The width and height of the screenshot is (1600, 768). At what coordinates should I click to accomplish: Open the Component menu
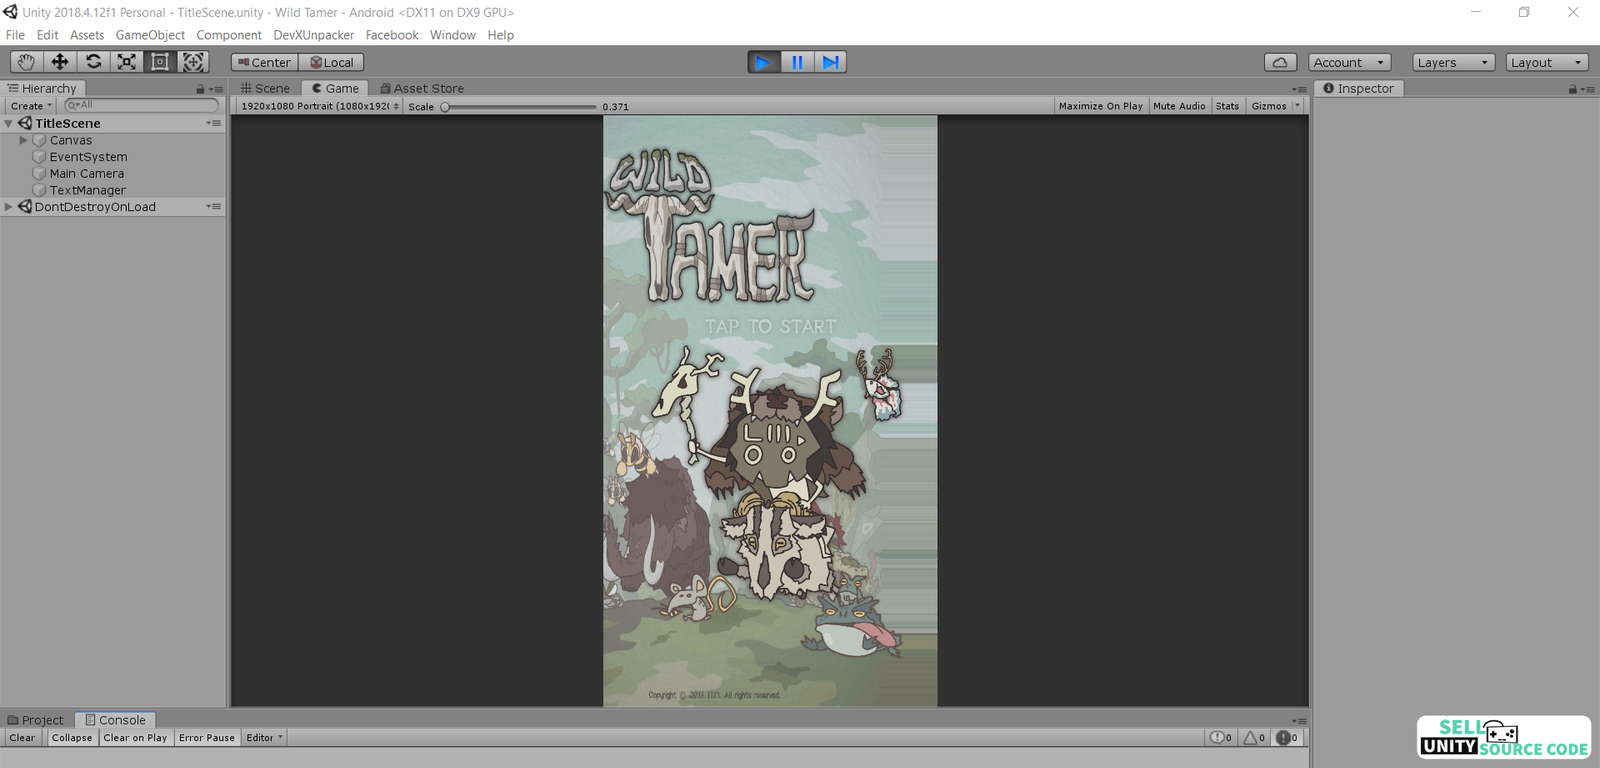(229, 35)
